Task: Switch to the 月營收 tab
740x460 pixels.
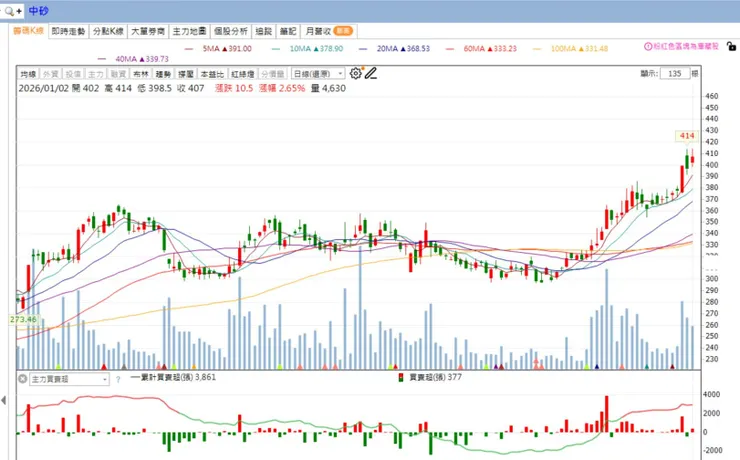Action: click(x=329, y=31)
